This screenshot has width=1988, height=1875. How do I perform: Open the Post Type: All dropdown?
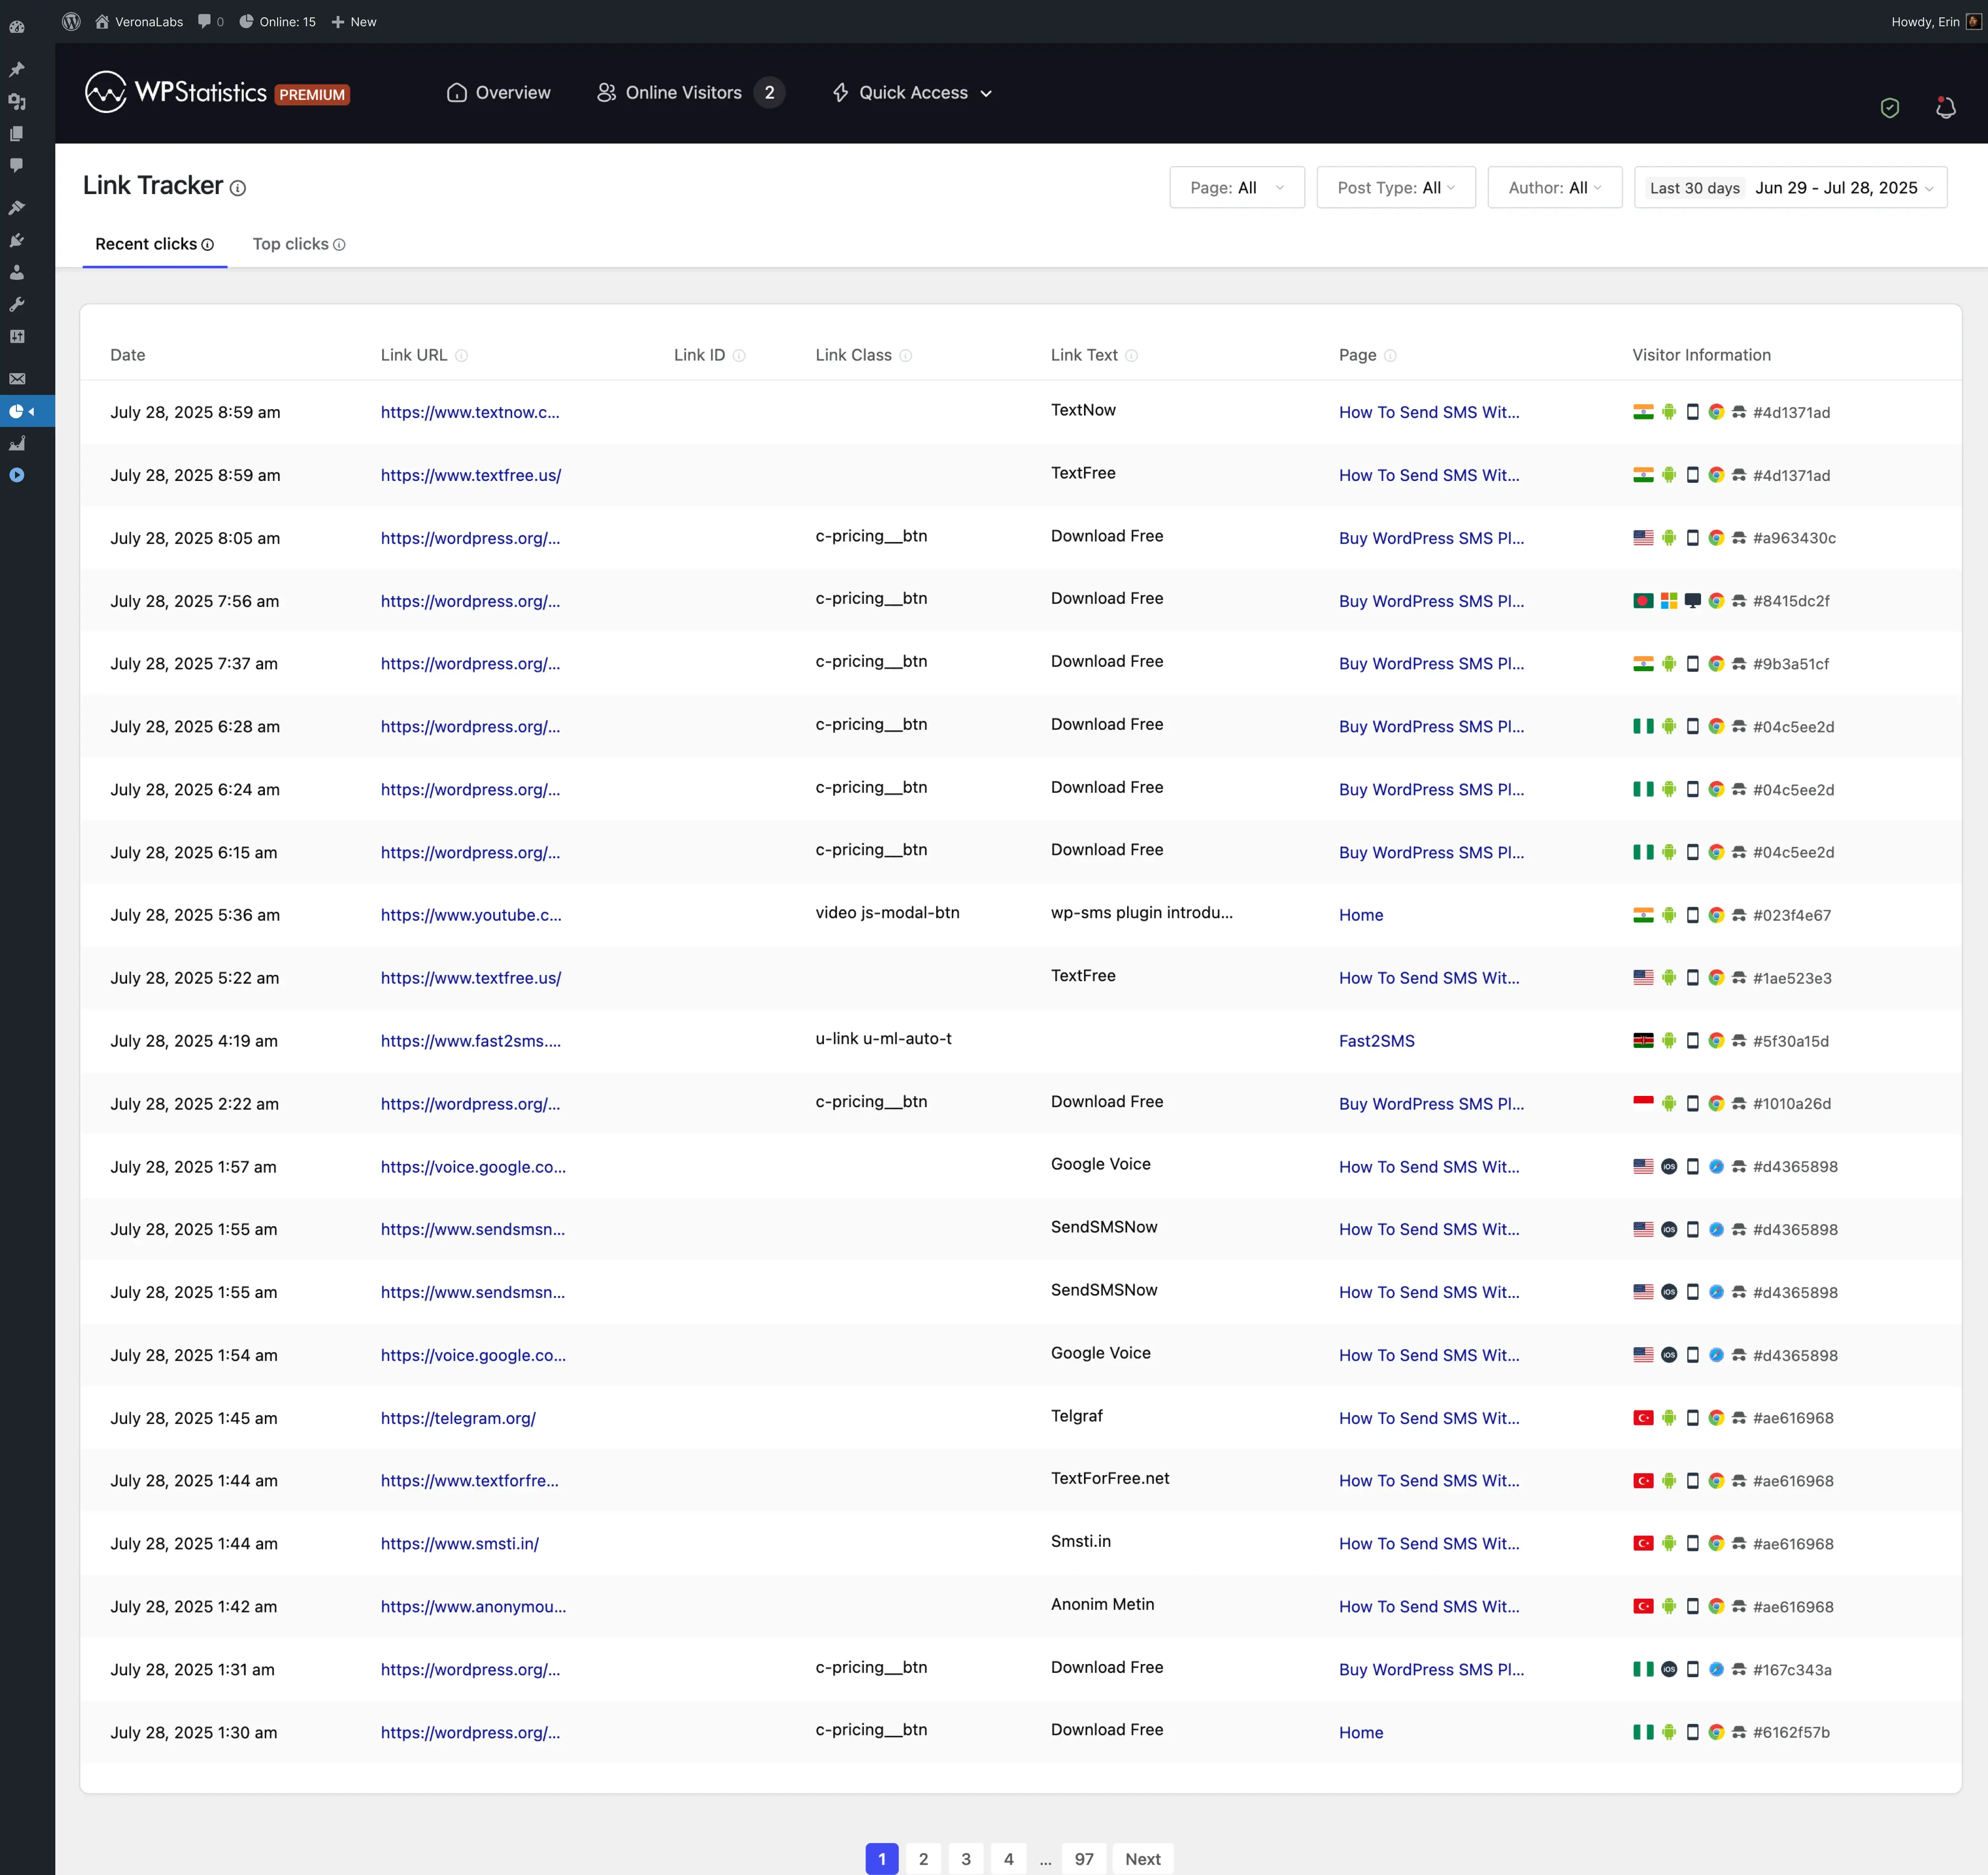(1396, 187)
